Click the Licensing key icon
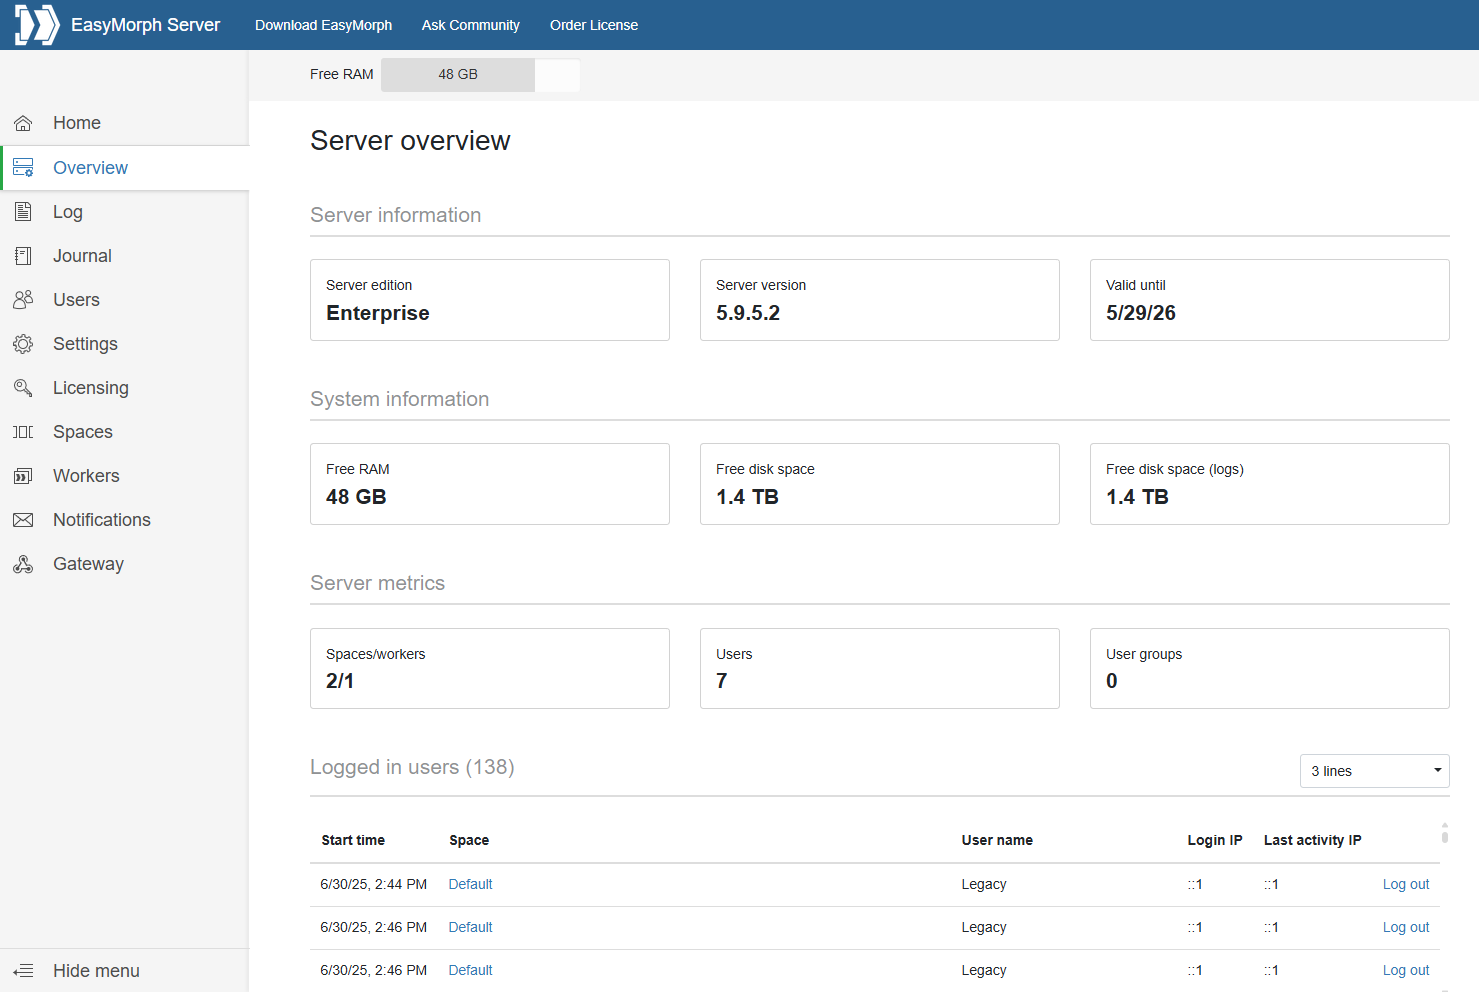This screenshot has height=992, width=1479. point(23,388)
